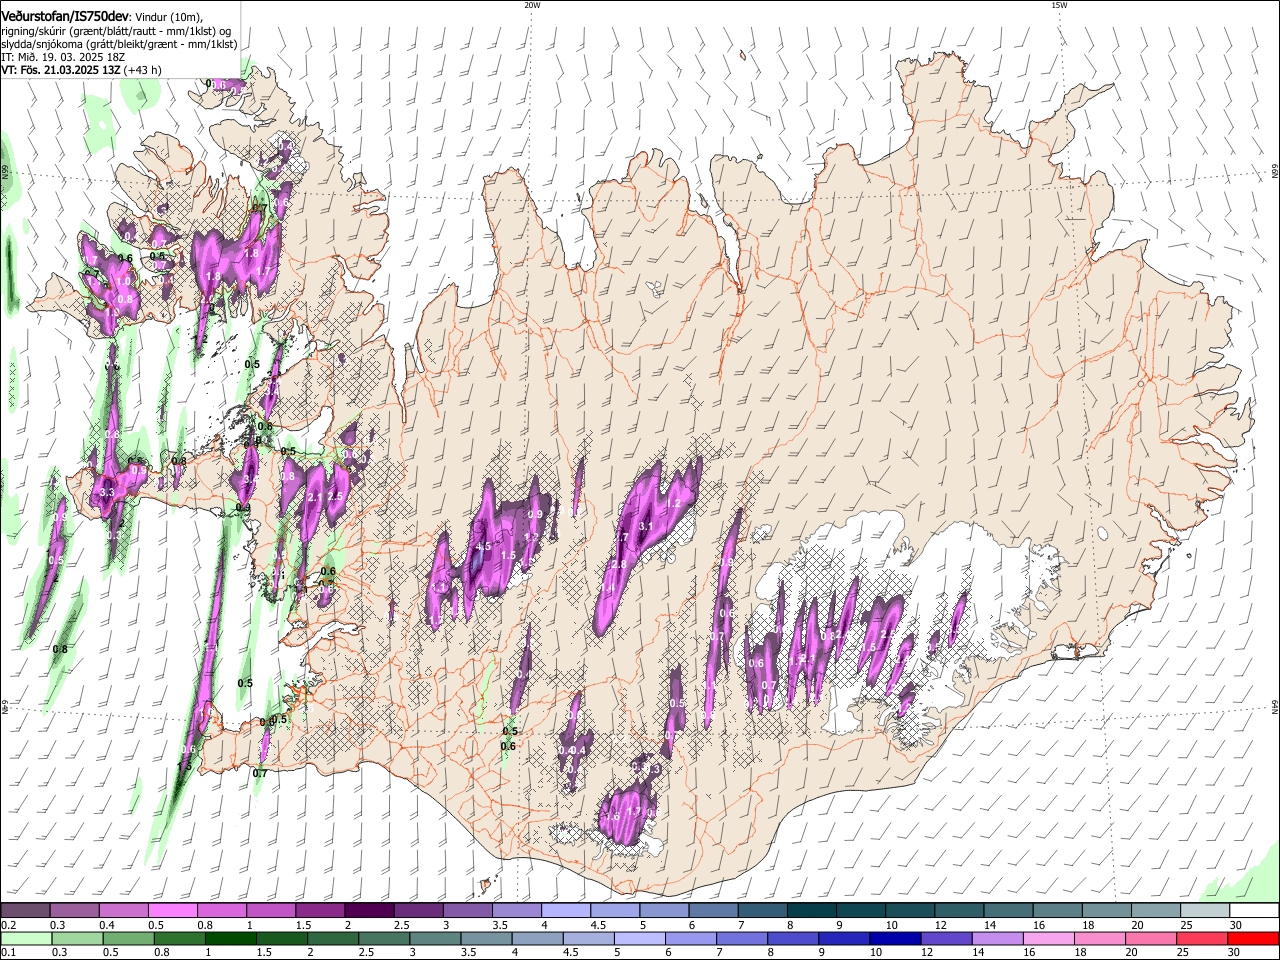The width and height of the screenshot is (1280, 960).
Task: Click the 4.5 precipitation value on the map
Action: pyautogui.click(x=483, y=547)
